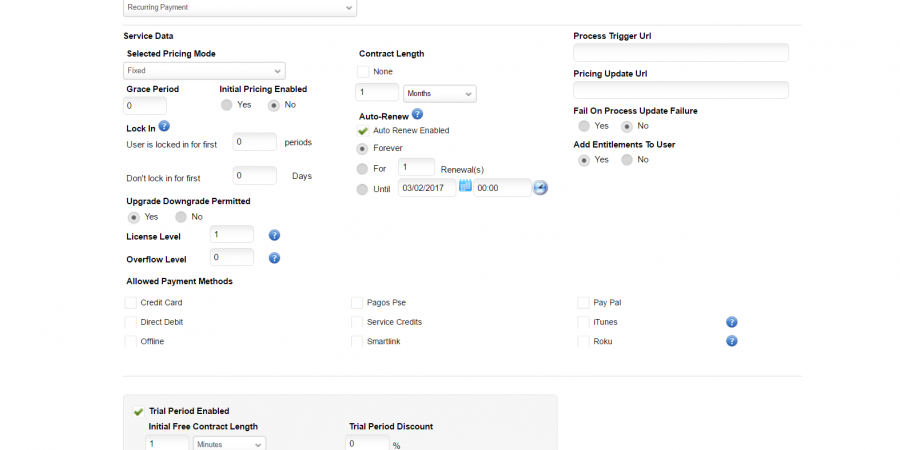This screenshot has width=900, height=450.
Task: Open the Recurring Payment dropdown
Action: (239, 8)
